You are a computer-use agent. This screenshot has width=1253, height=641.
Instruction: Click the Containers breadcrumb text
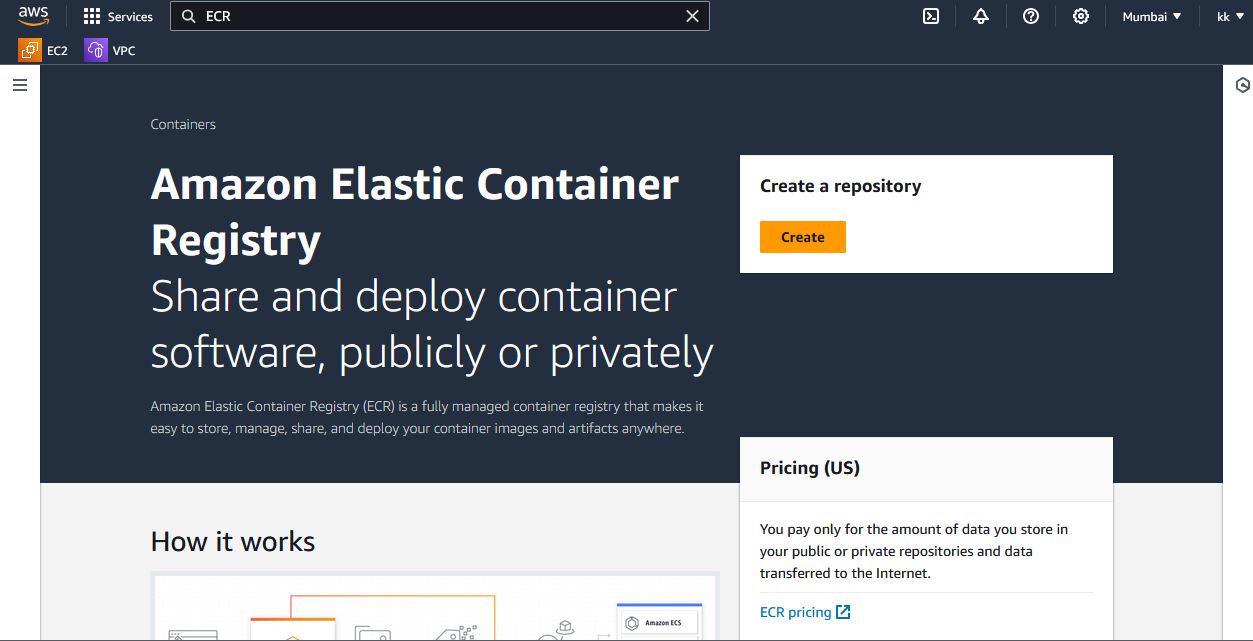[x=183, y=124]
